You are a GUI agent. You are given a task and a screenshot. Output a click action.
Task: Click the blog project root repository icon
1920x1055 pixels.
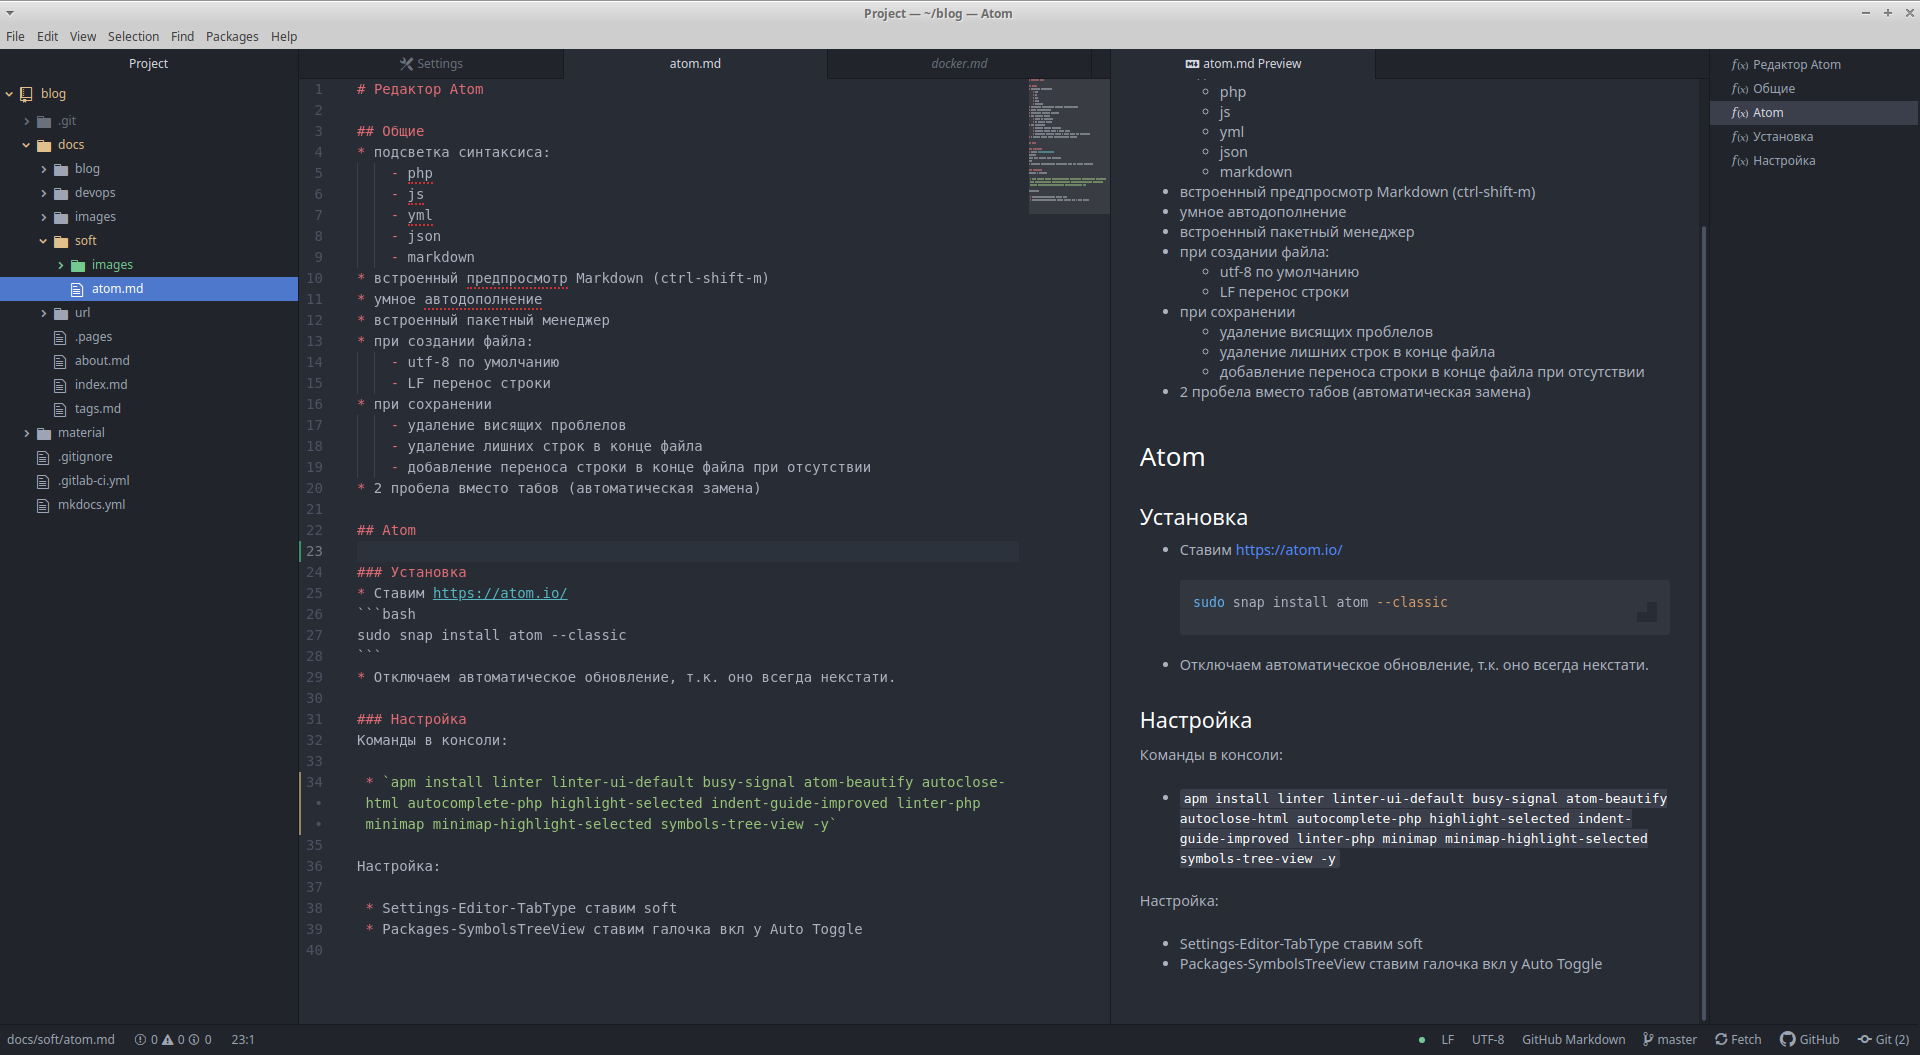[x=26, y=94]
